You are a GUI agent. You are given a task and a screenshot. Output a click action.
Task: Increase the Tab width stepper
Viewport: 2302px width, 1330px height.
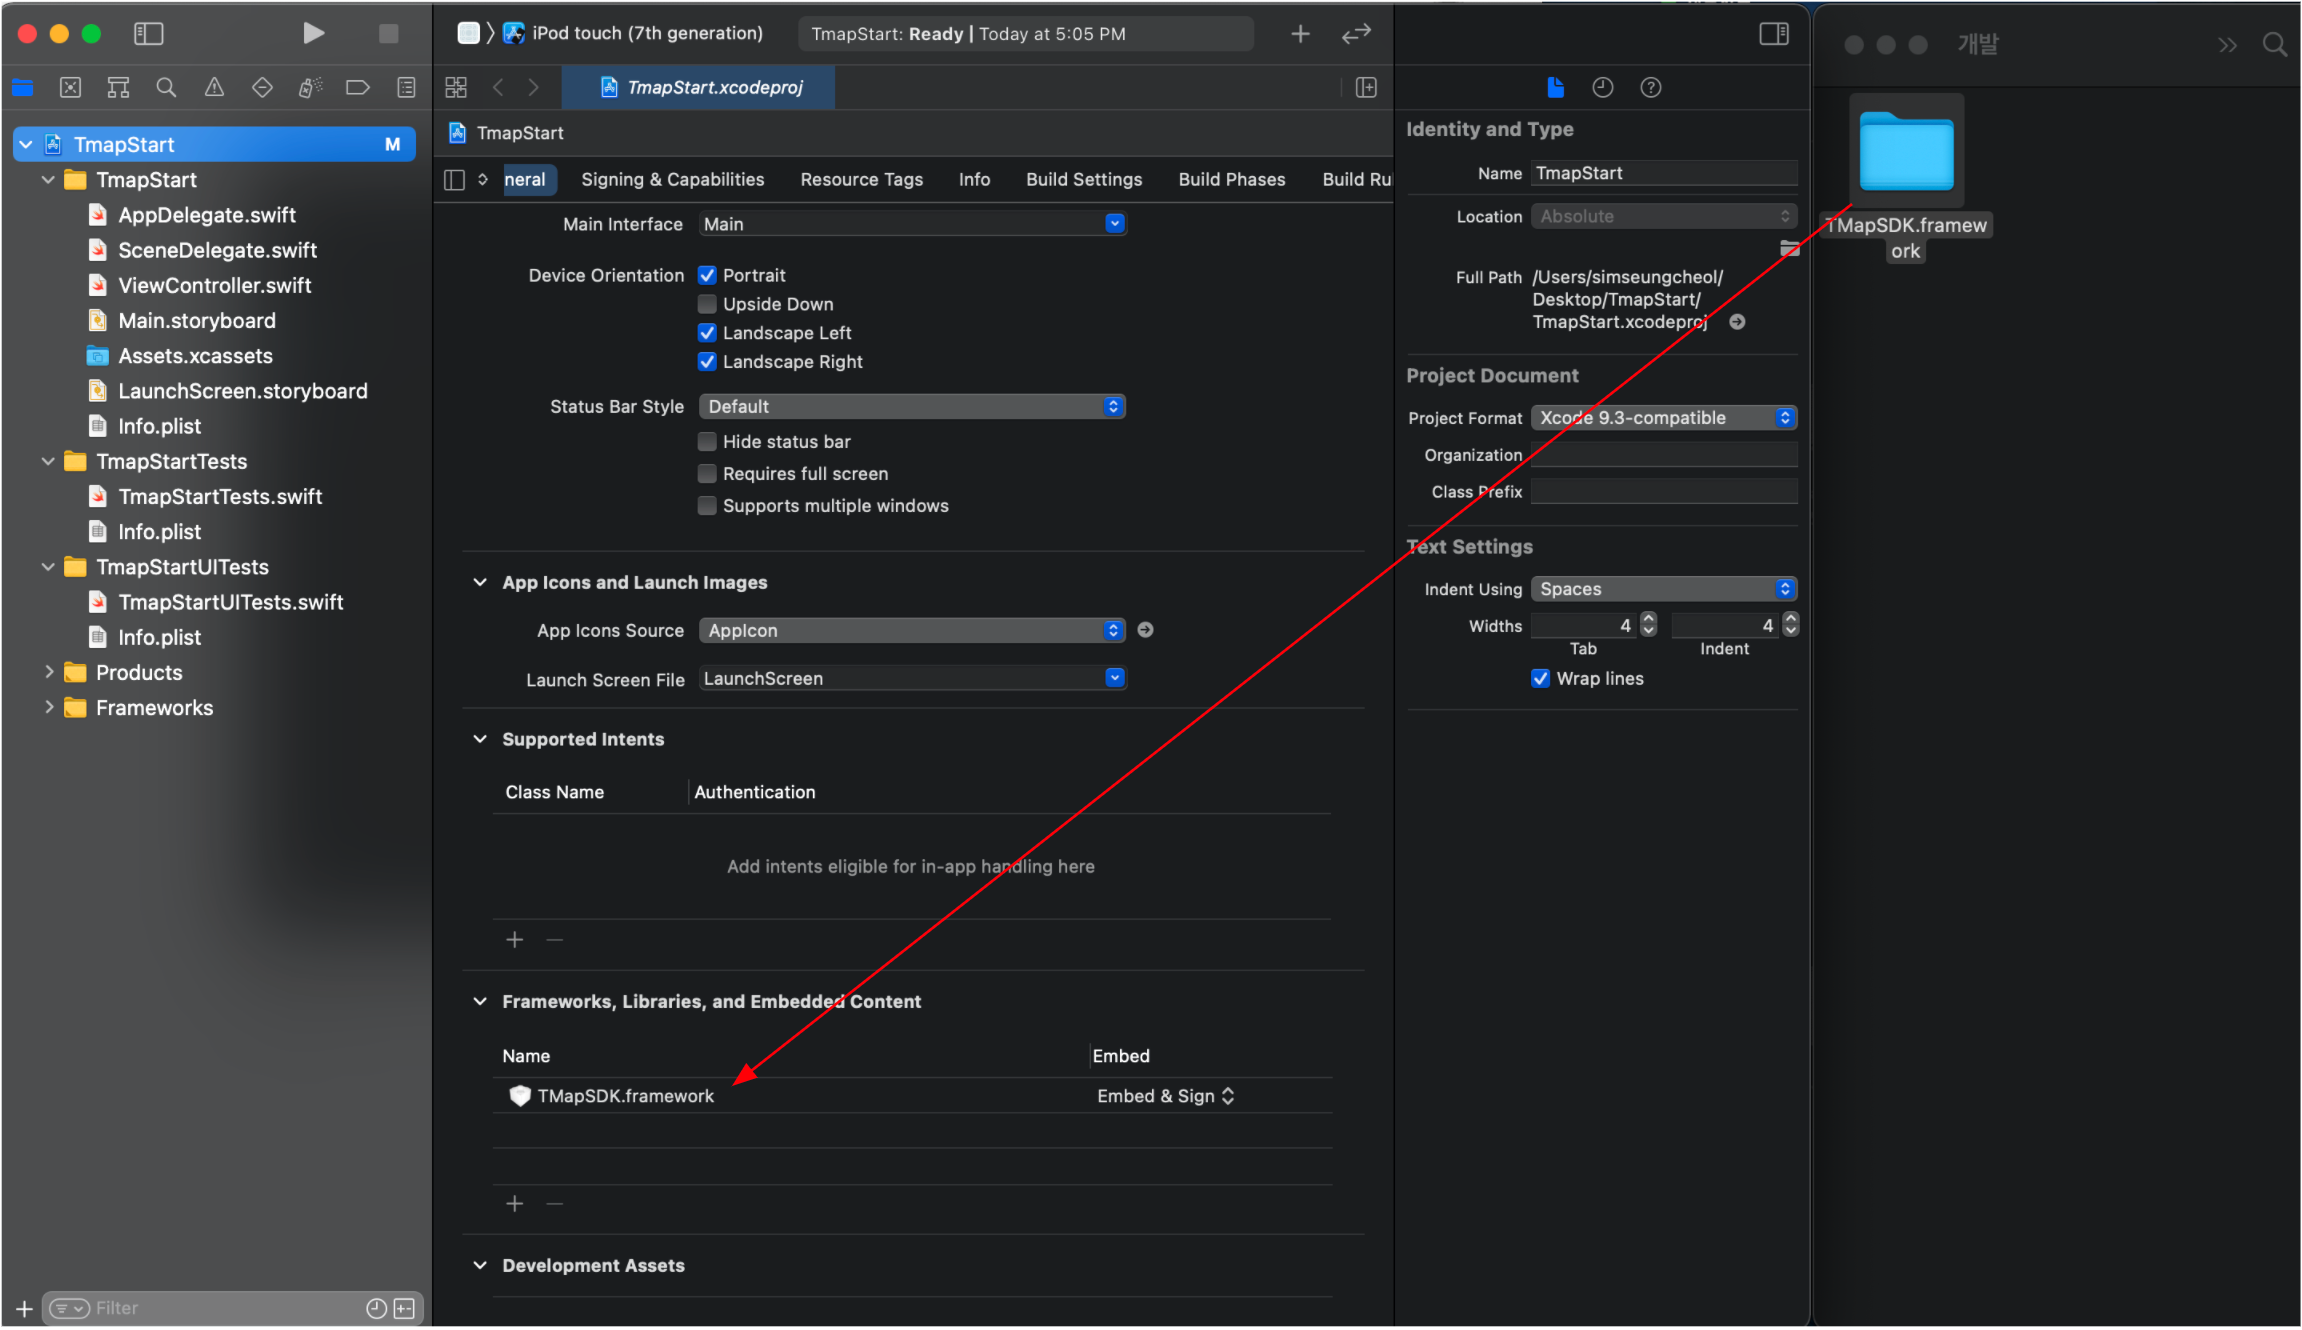click(1648, 619)
